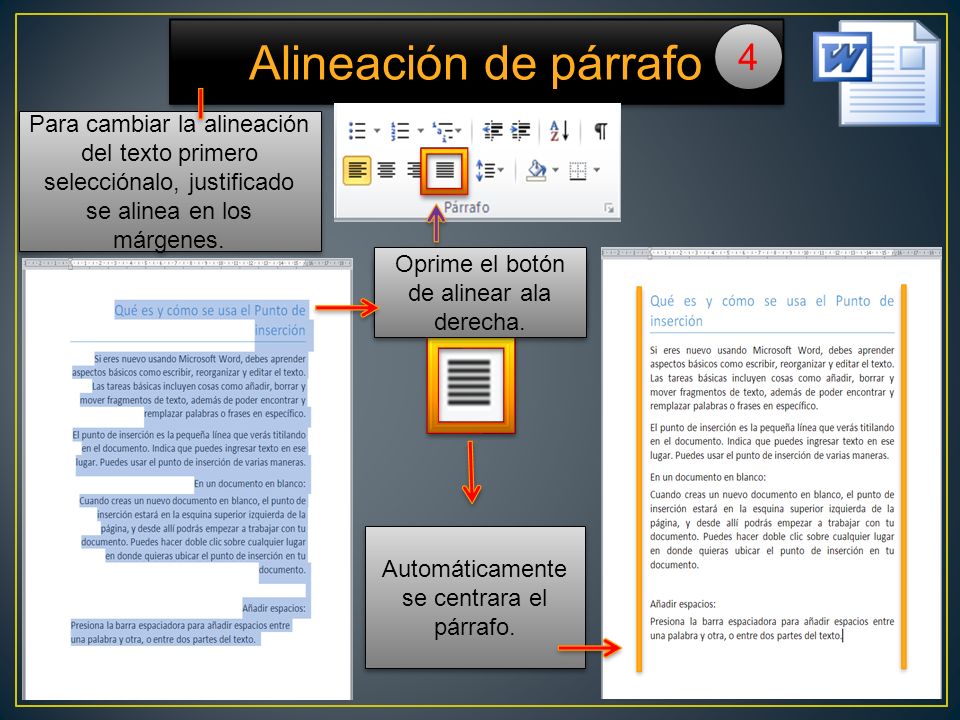Screen dimensions: 960x720
Task: Click 'En un documento en blanco:' in left document
Action: (x=250, y=484)
